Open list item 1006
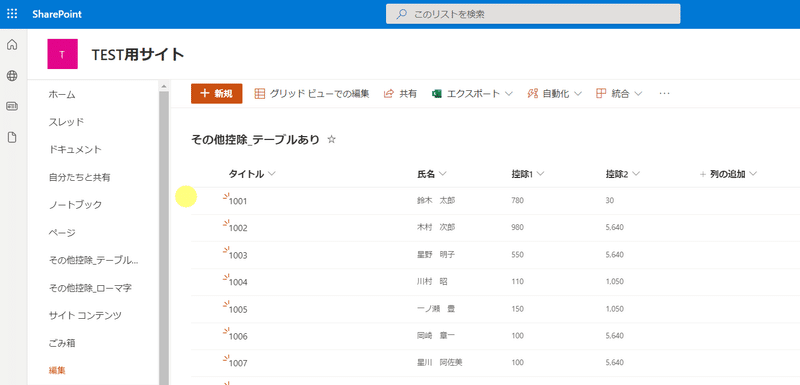This screenshot has height=385, width=800. pos(238,336)
